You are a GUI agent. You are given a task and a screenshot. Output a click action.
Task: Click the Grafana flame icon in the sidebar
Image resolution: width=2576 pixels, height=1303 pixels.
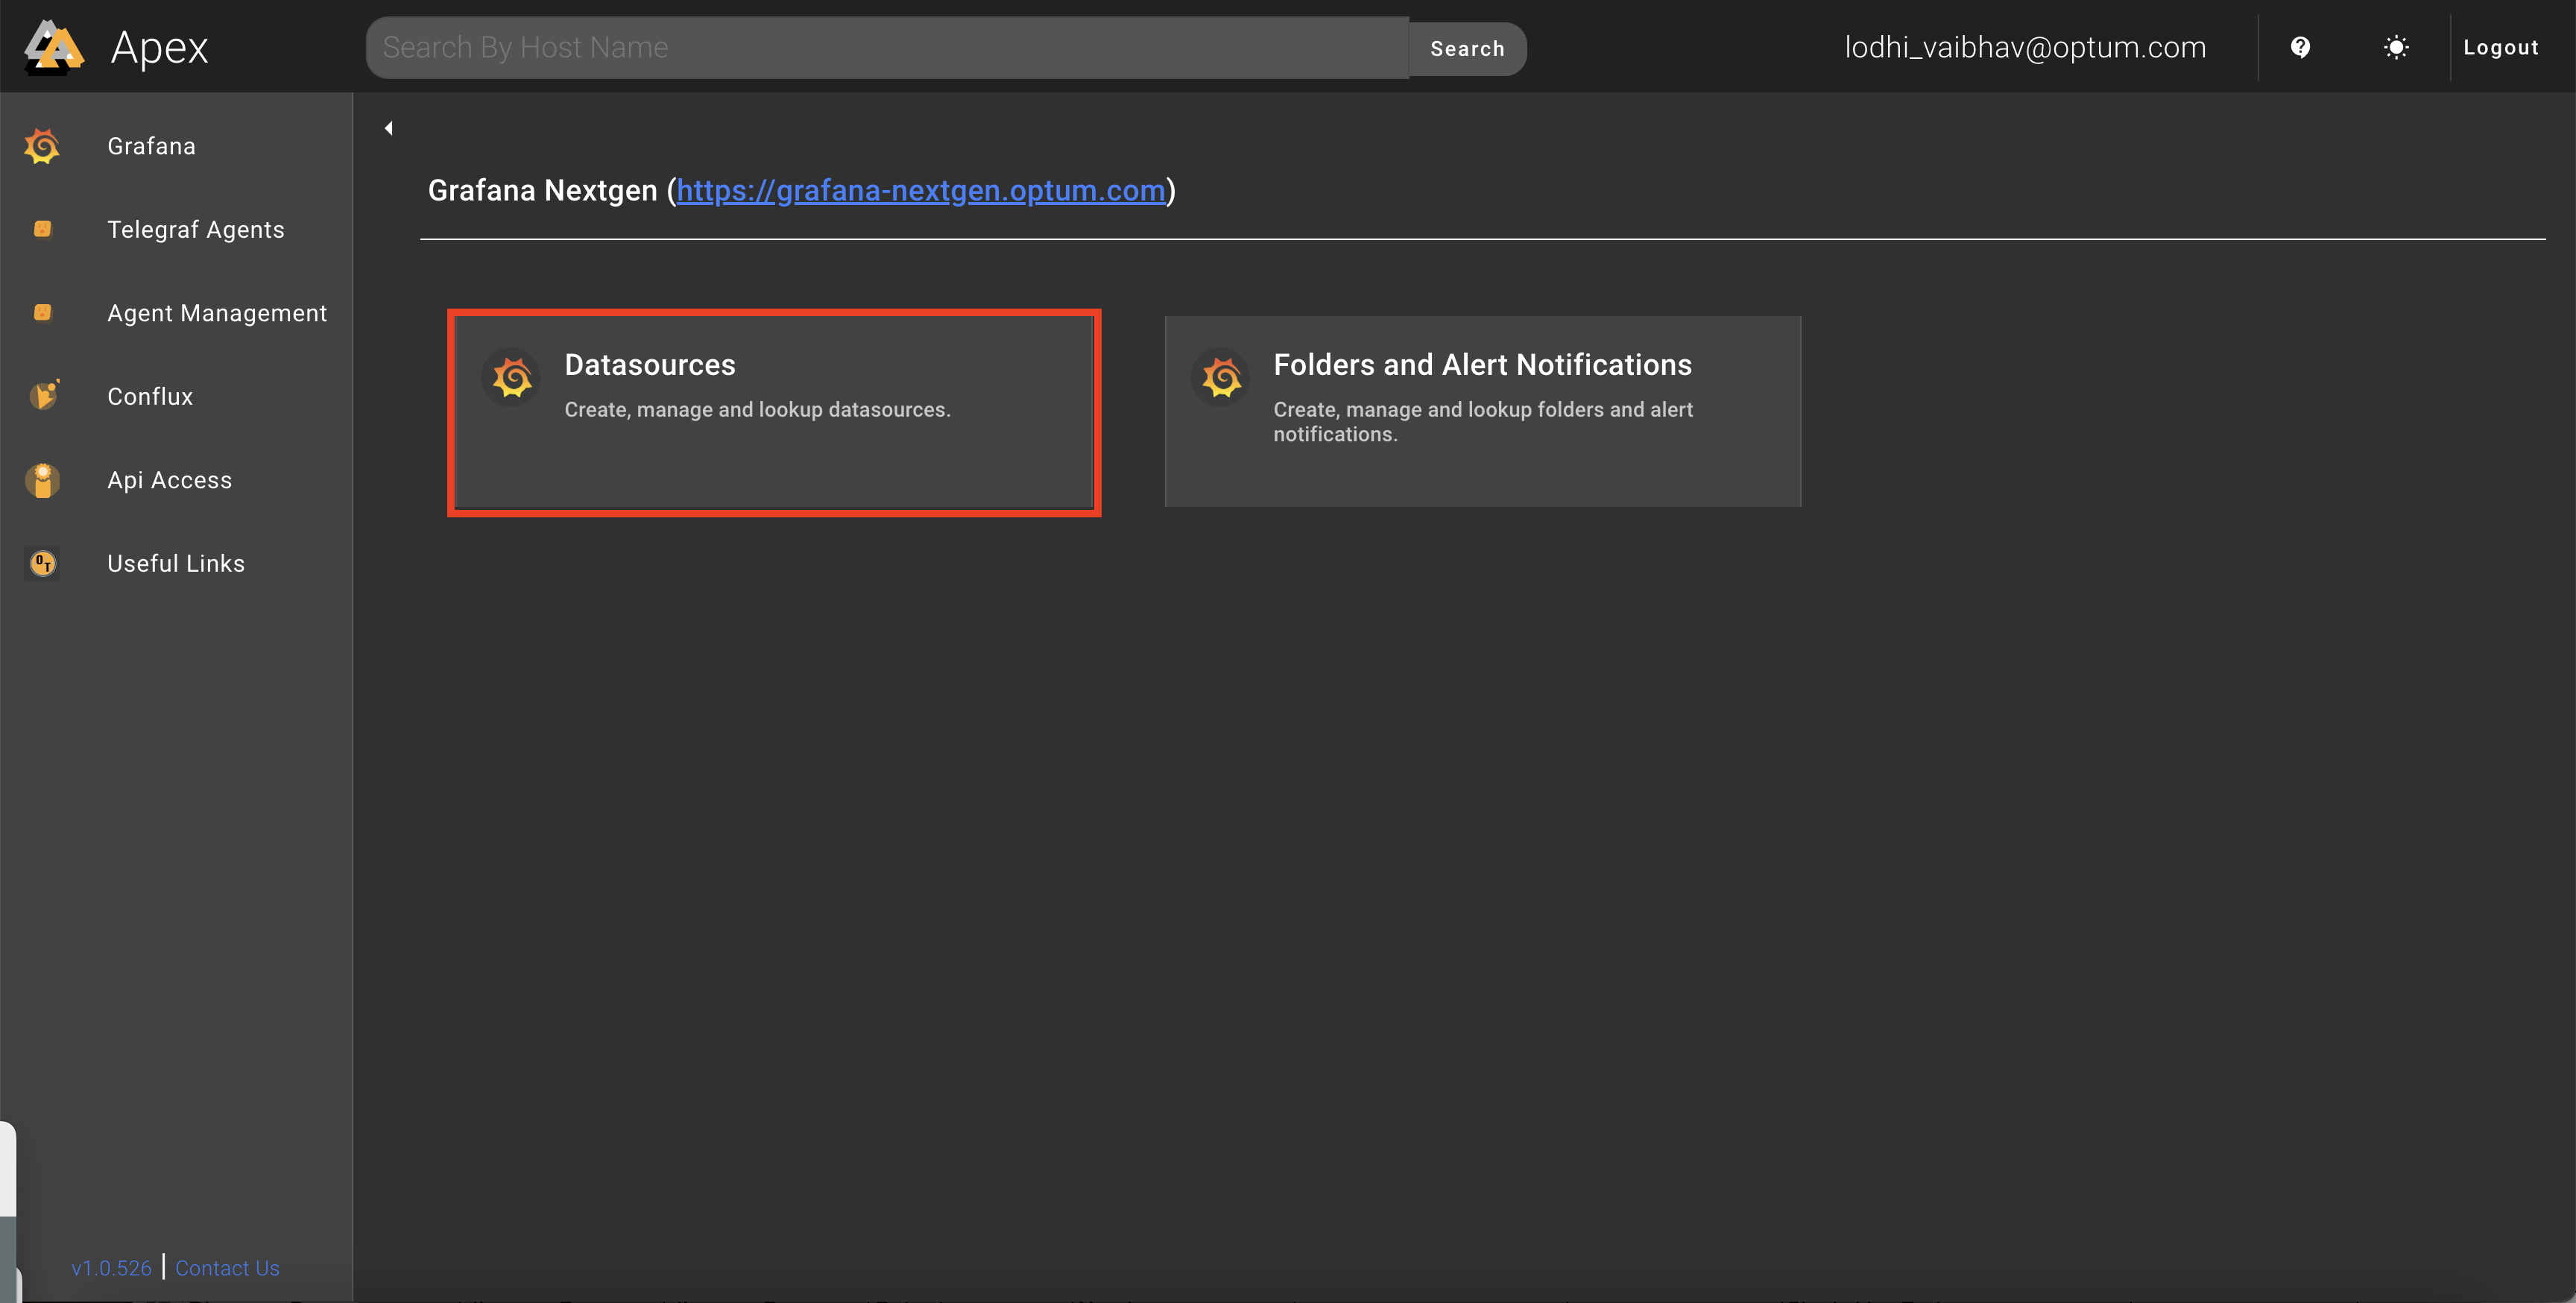click(42, 146)
